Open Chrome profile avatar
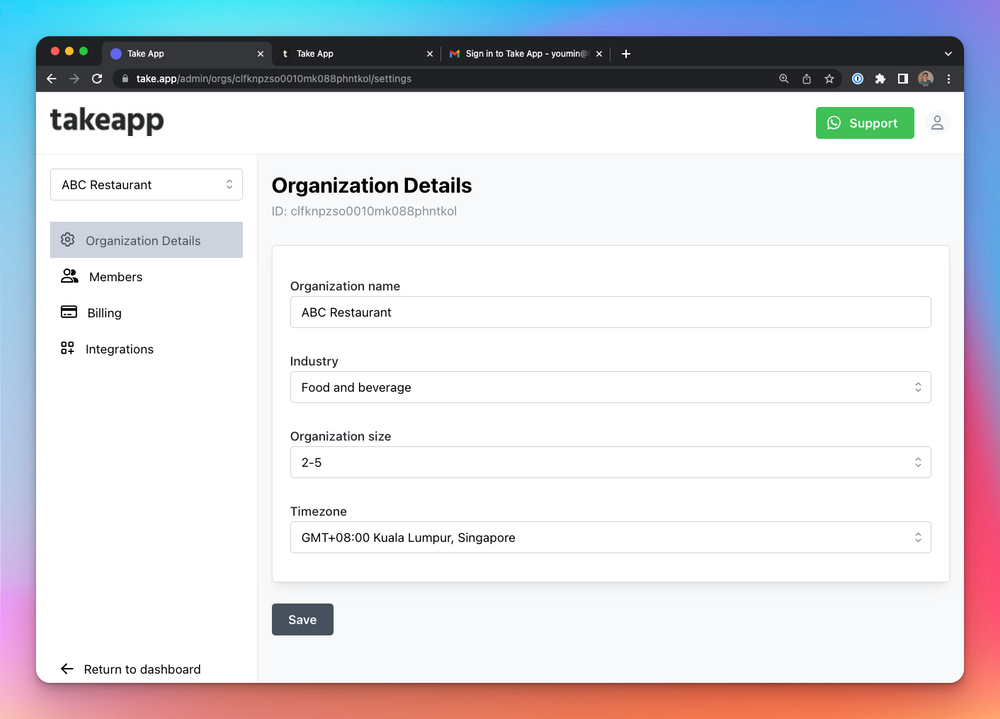Screen dimensions: 1000x719 pyautogui.click(x=925, y=78)
